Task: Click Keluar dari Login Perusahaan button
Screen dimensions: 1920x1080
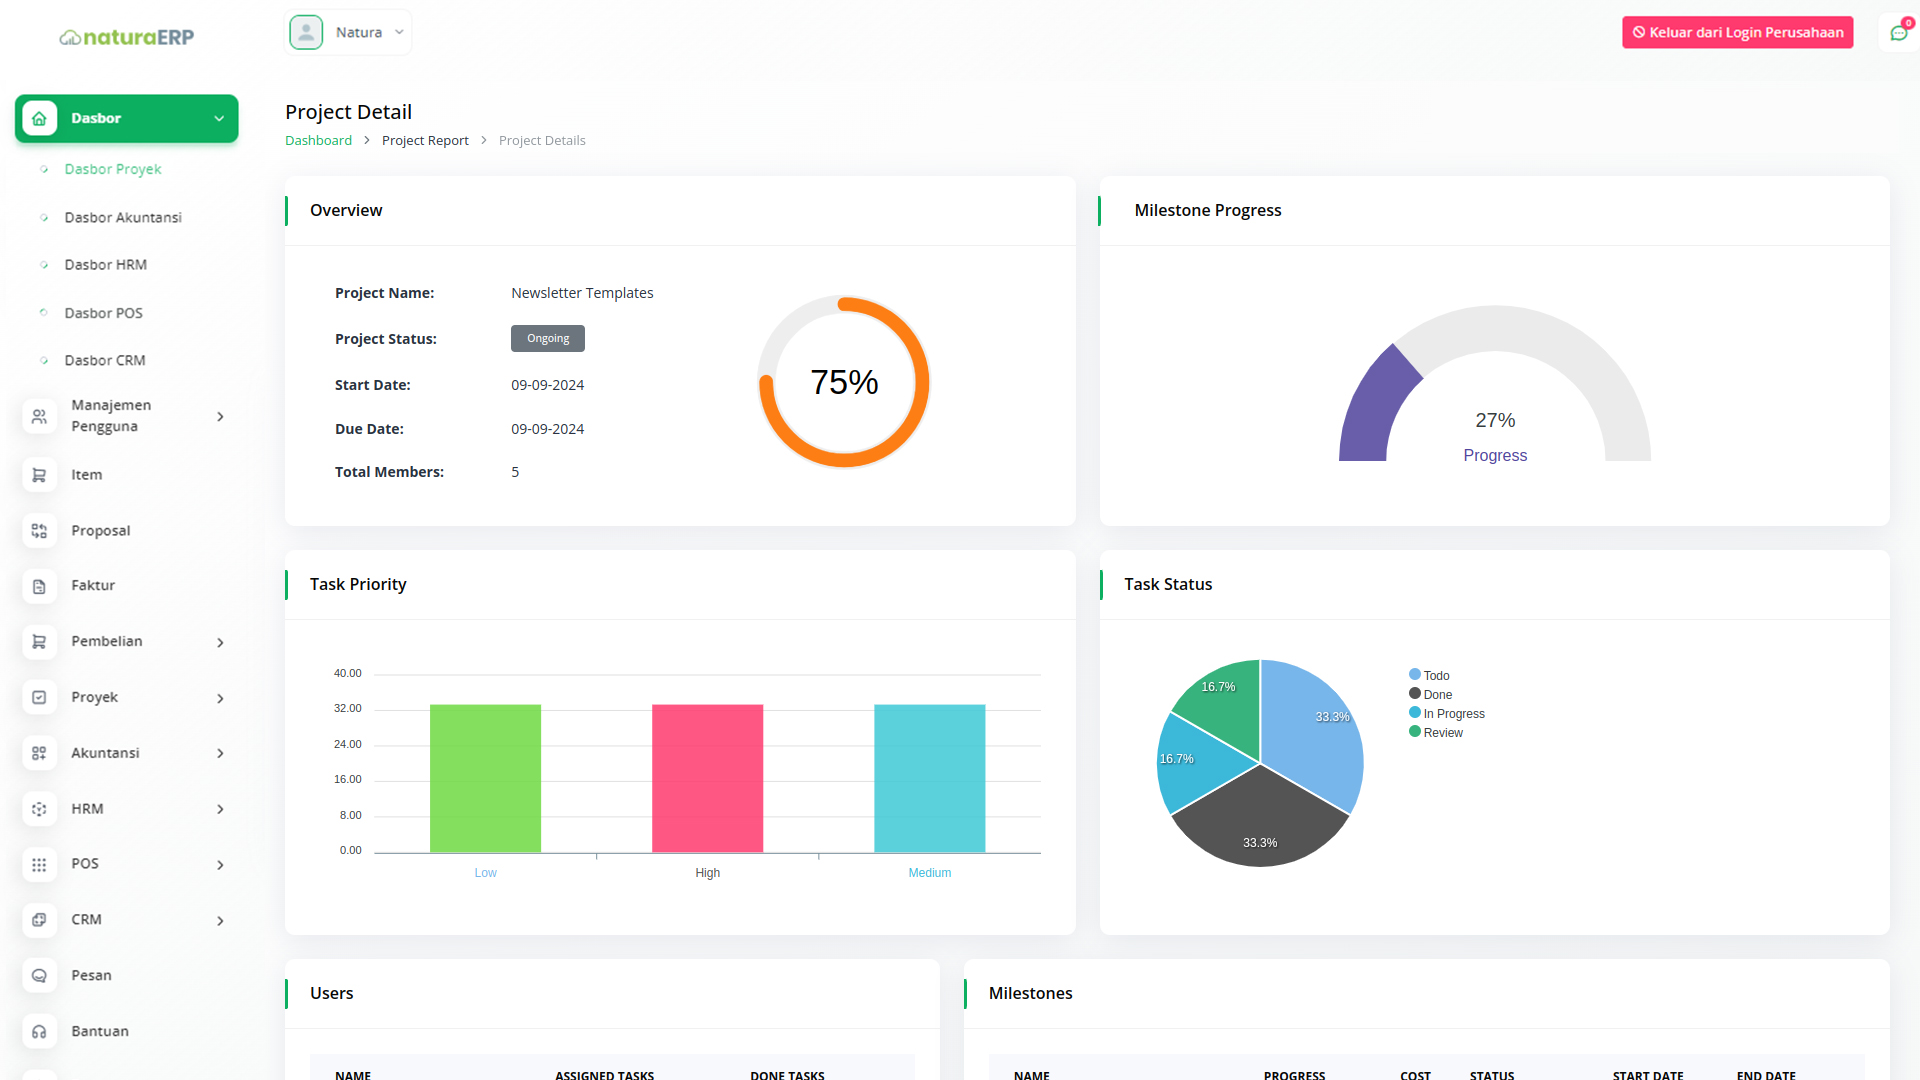Action: coord(1737,32)
